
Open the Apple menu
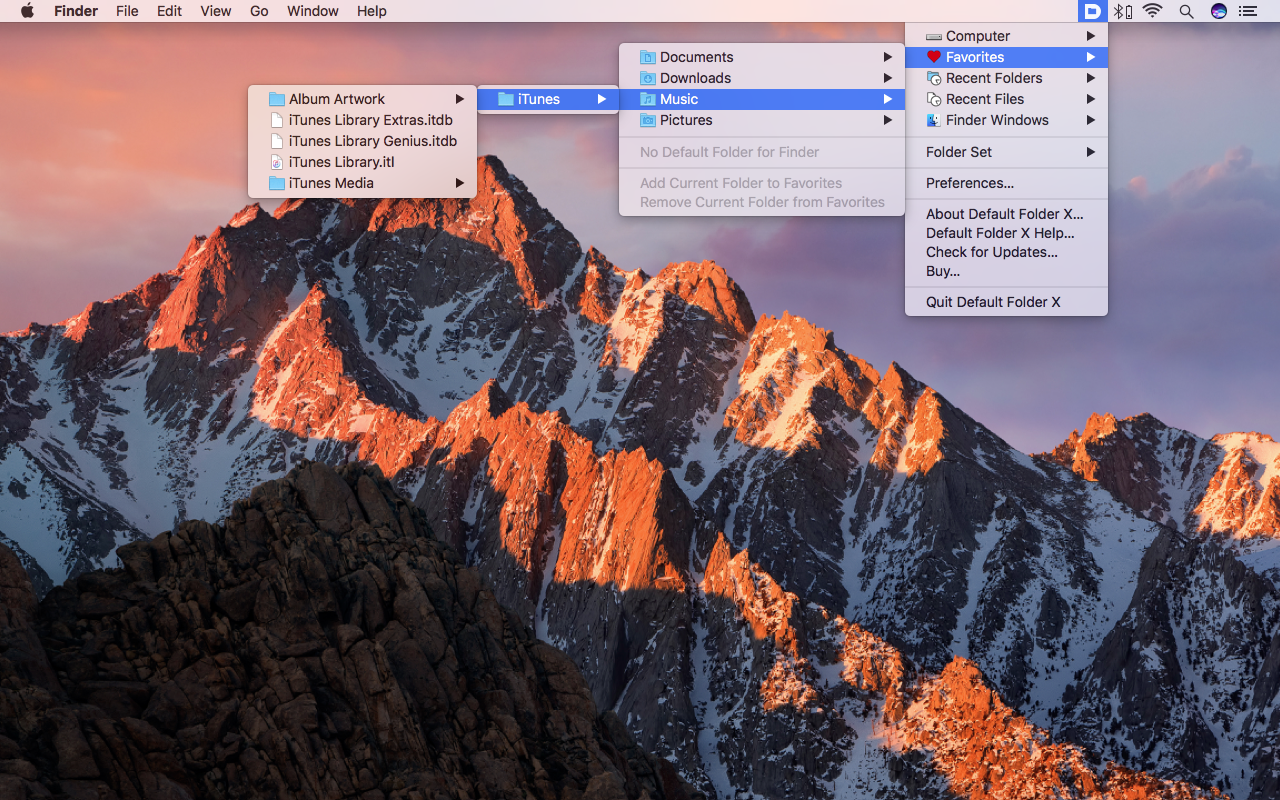coord(27,11)
